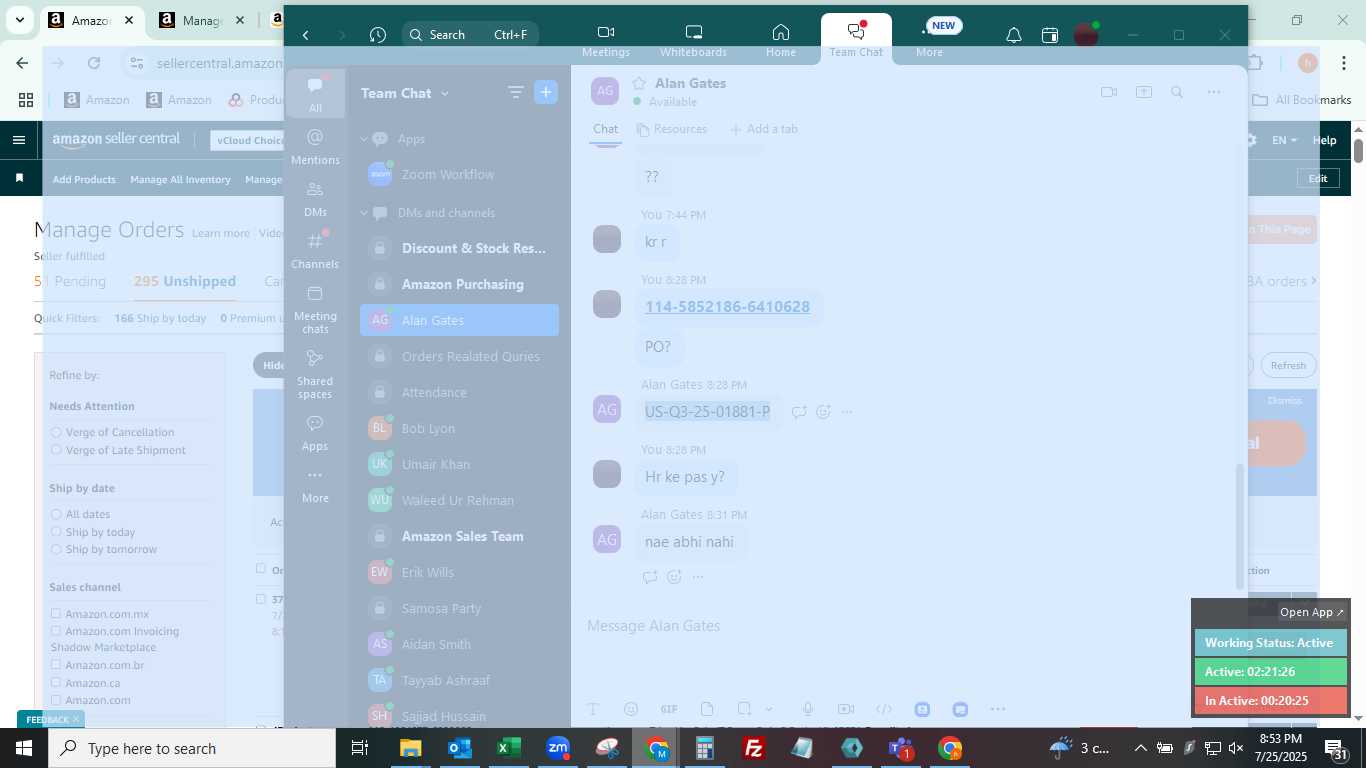Open chat with Umair Khan
The width and height of the screenshot is (1366, 768).
tap(459, 464)
